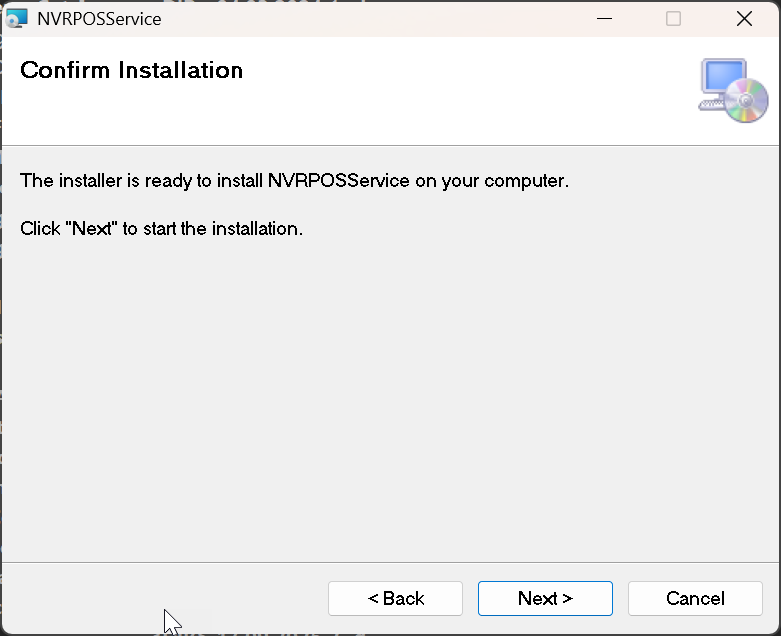Click the "installer is ready to install" sentence
This screenshot has height=636, width=781.
point(294,181)
